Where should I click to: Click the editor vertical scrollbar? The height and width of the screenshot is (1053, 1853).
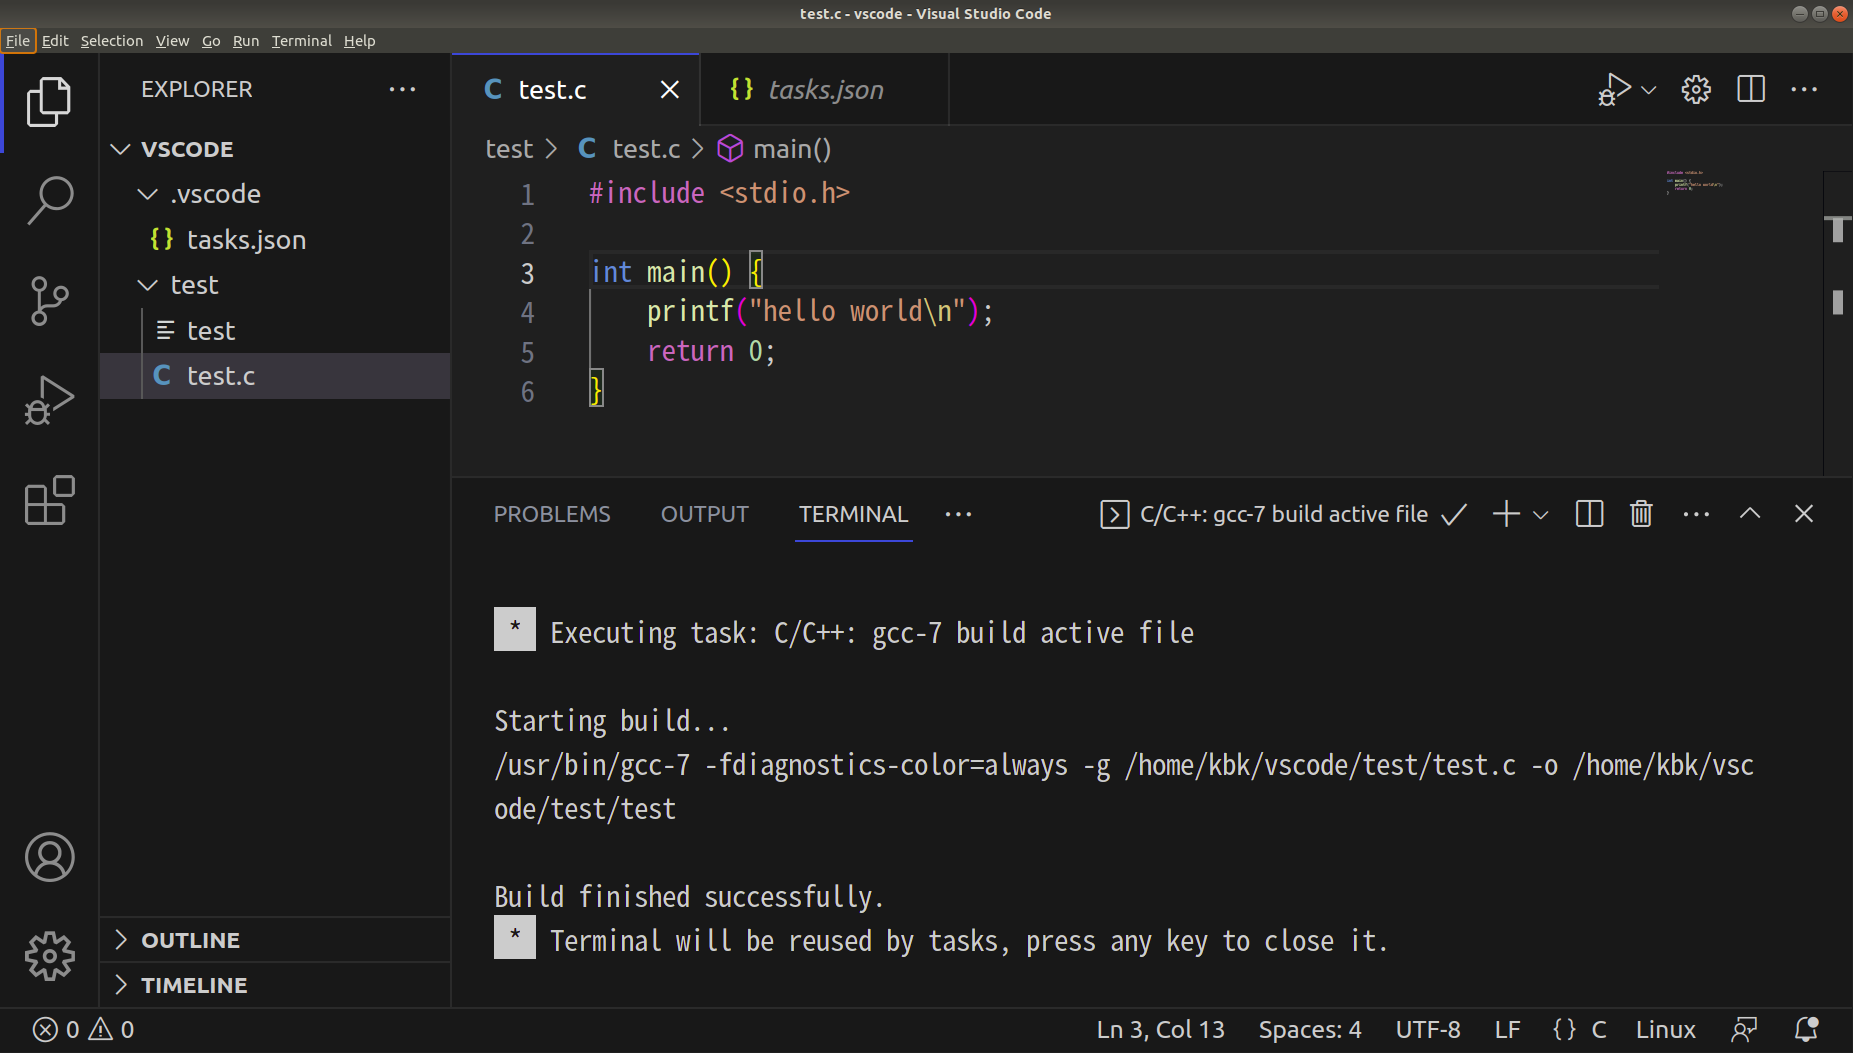pos(1837,322)
